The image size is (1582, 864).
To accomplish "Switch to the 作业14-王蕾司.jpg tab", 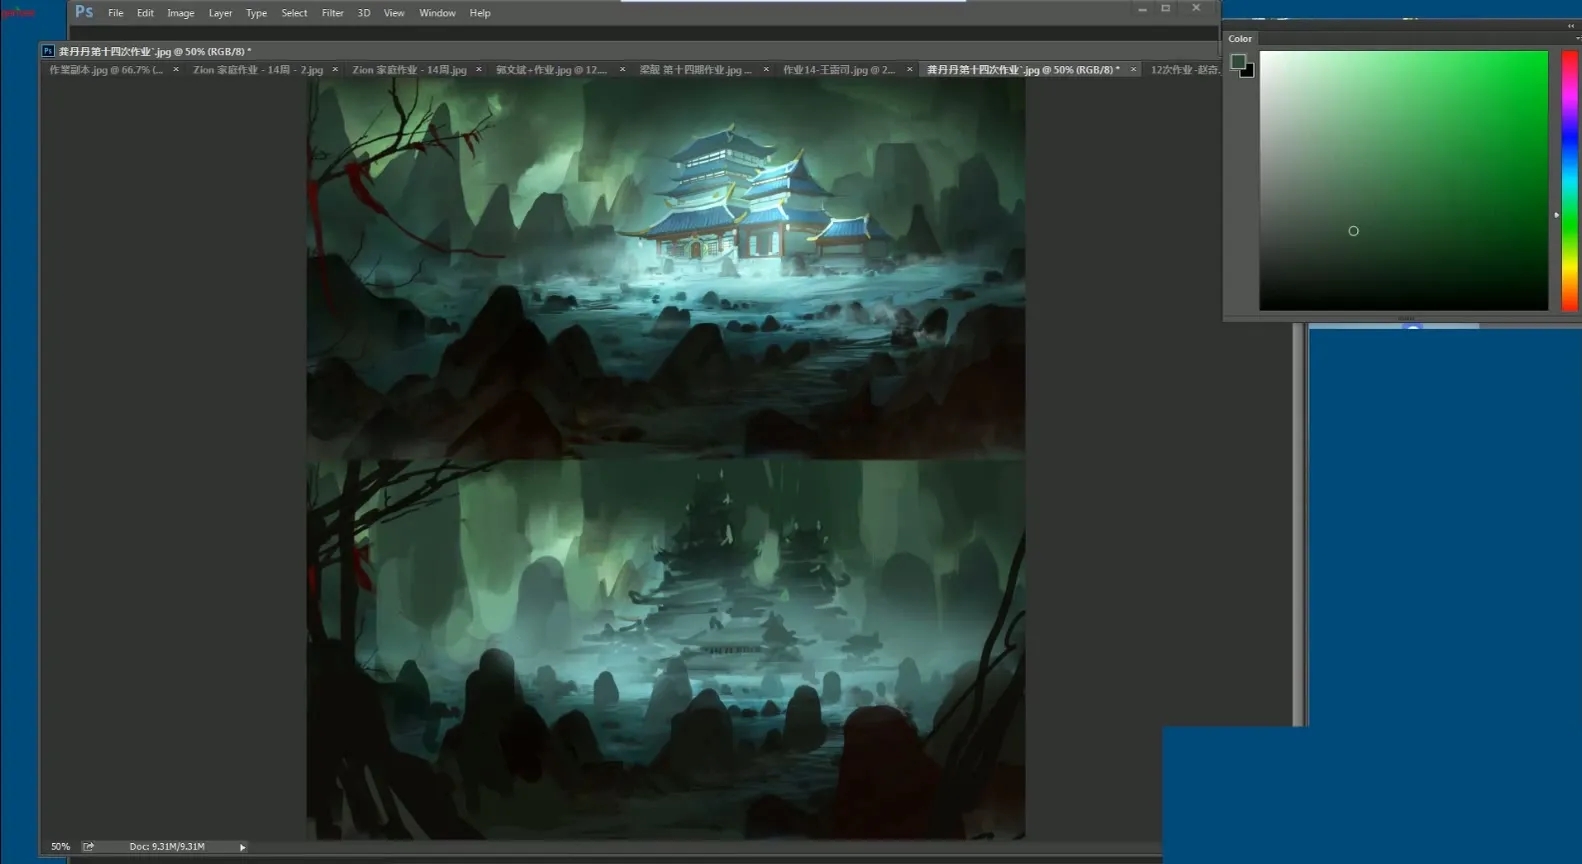I will click(839, 70).
